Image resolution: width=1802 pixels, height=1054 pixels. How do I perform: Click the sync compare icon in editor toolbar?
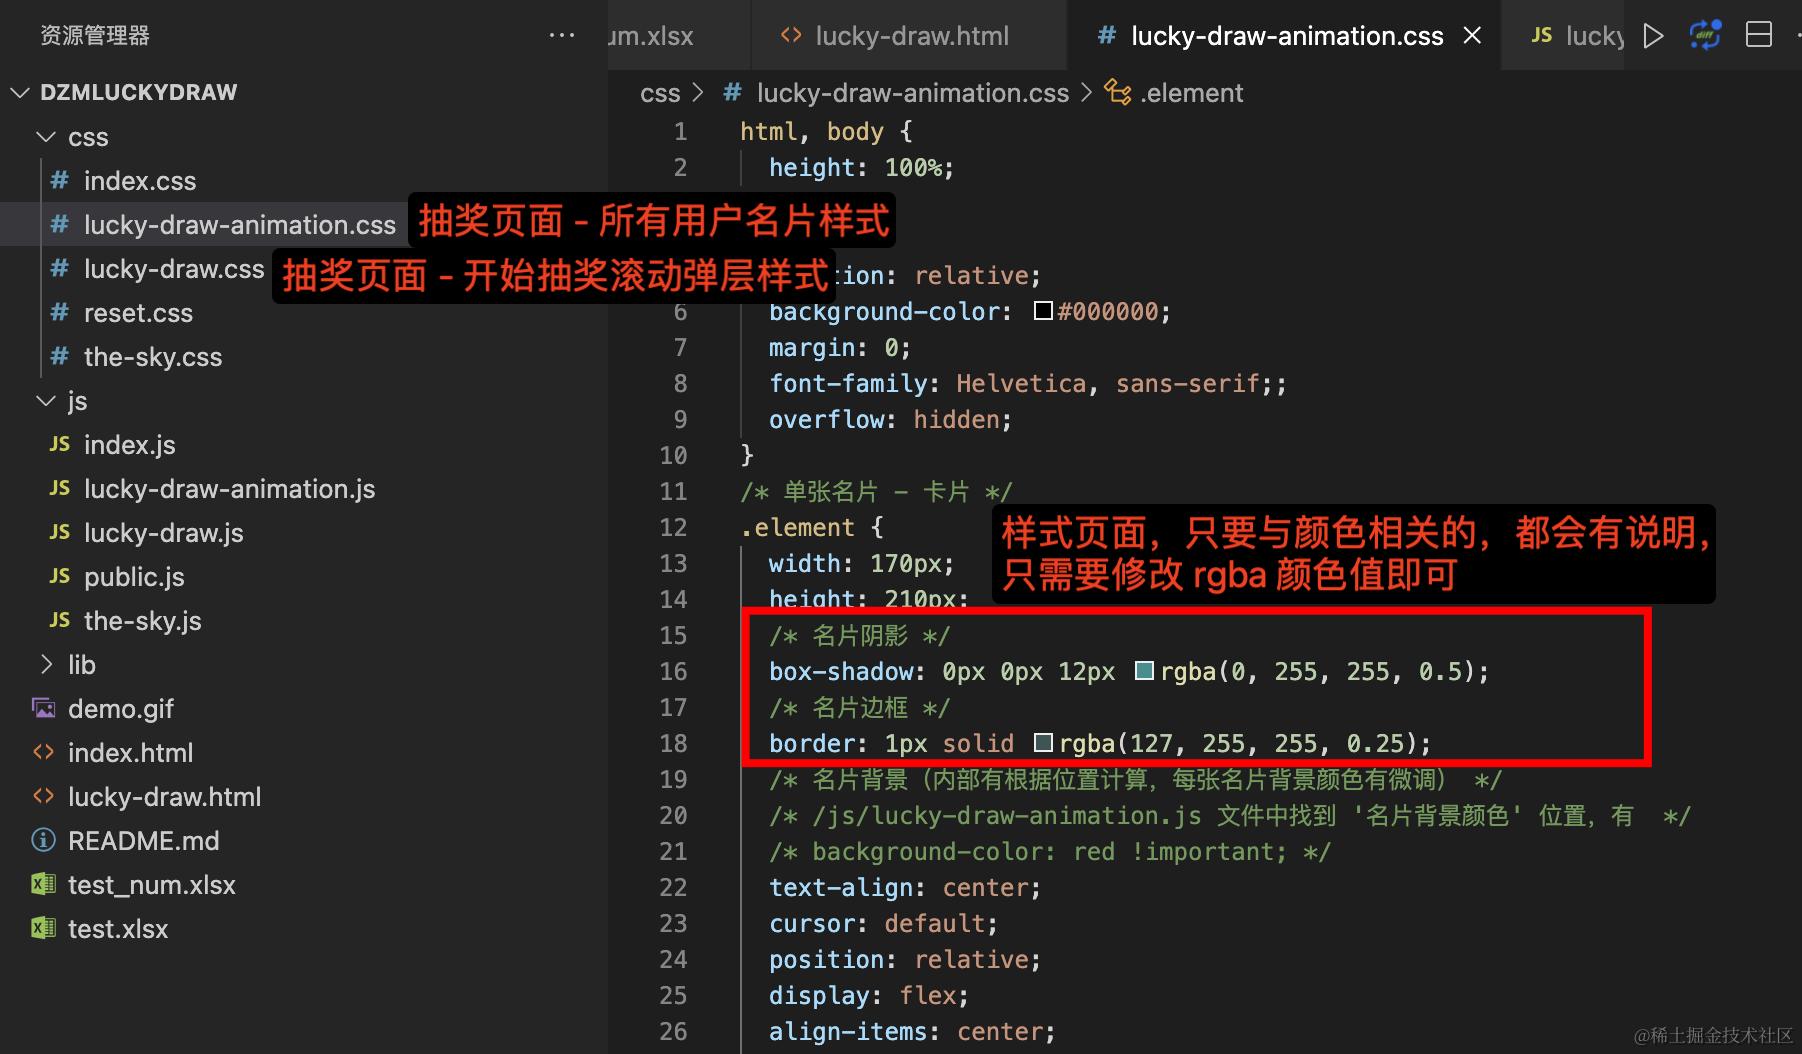tap(1705, 36)
